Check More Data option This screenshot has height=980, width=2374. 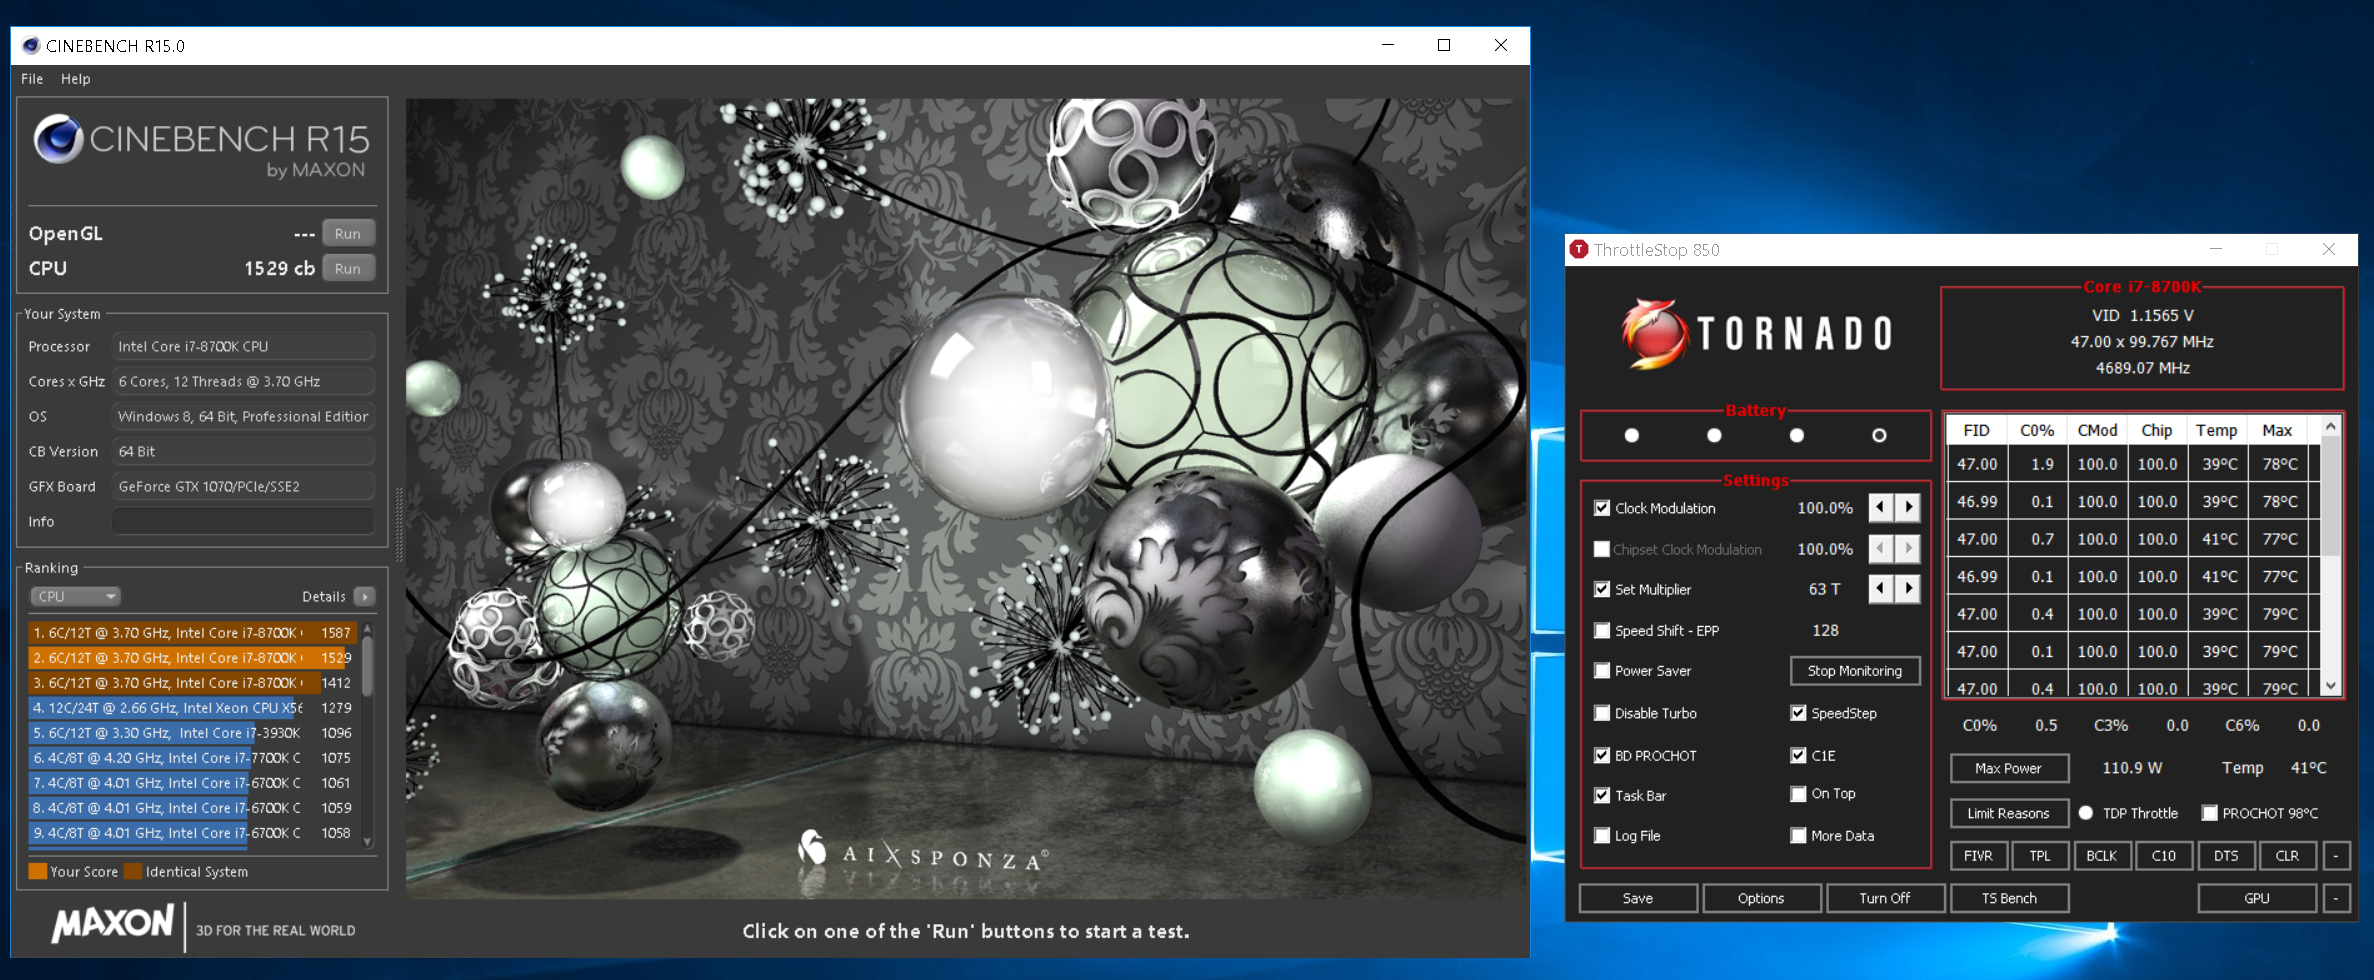coord(1798,836)
